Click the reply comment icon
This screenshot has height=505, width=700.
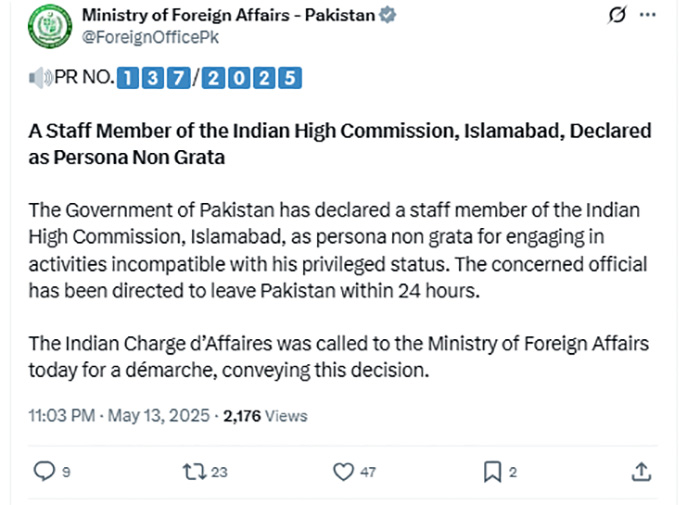tap(44, 471)
